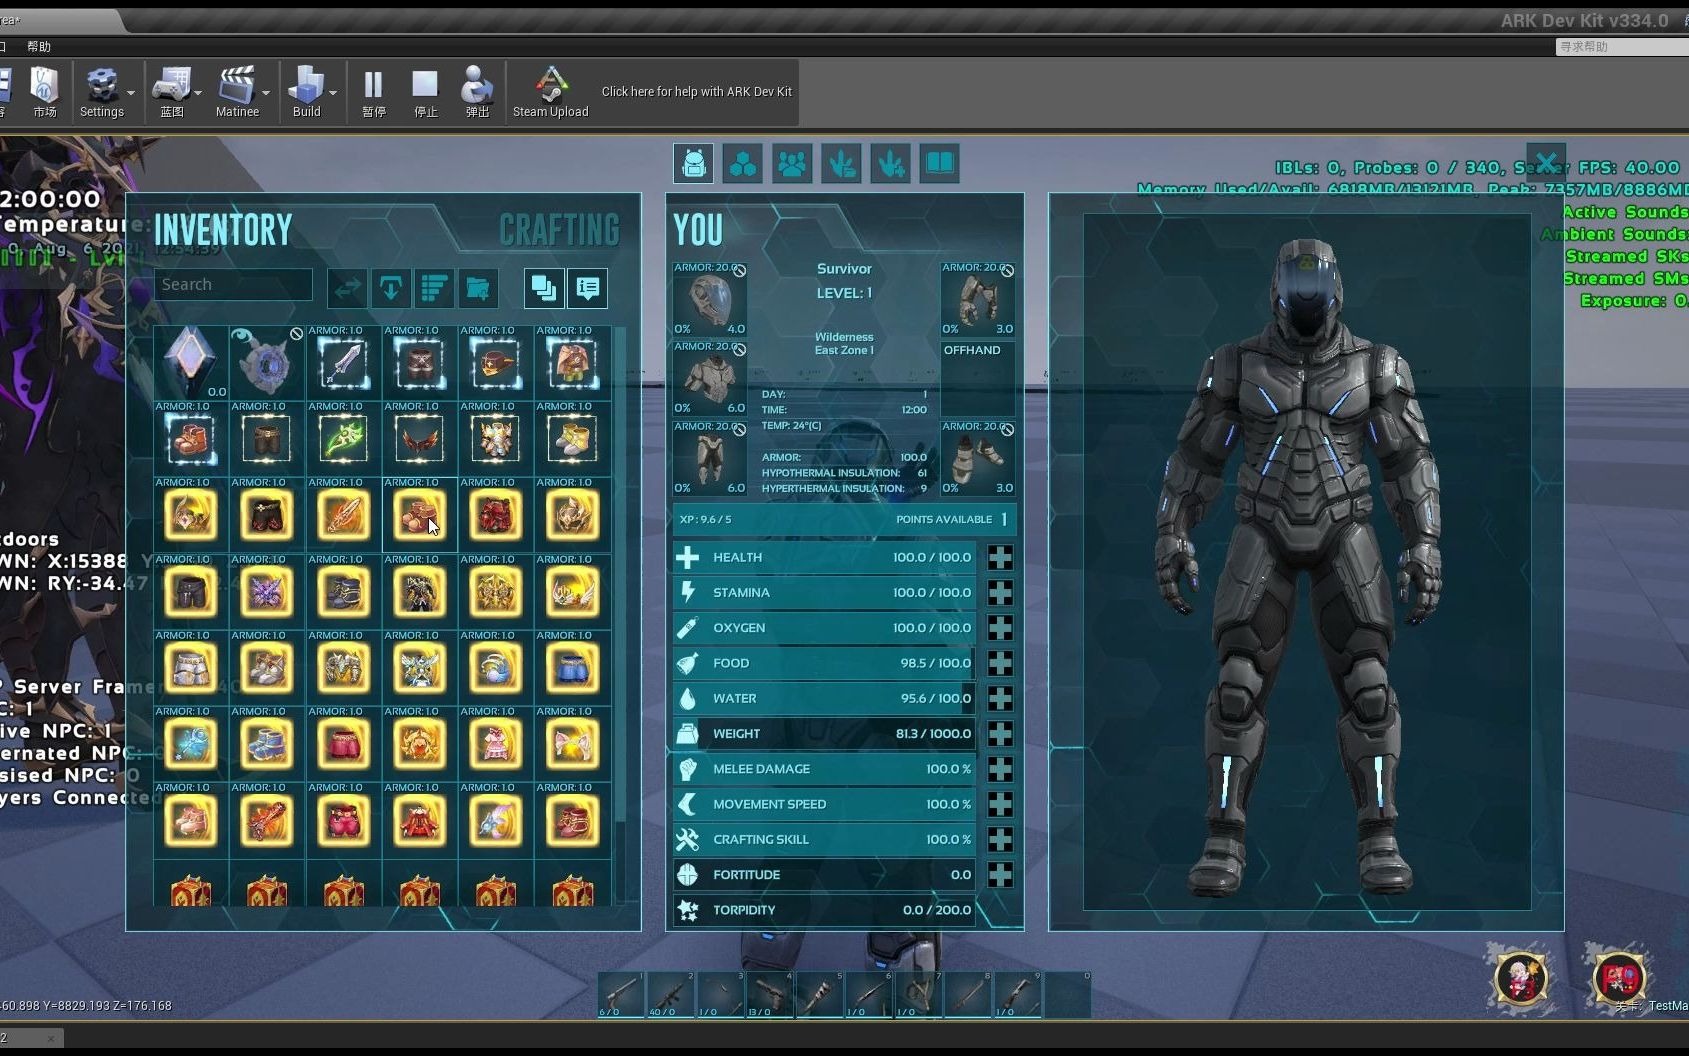Add a point to STAMINA
1689x1056 pixels.
click(x=1000, y=592)
